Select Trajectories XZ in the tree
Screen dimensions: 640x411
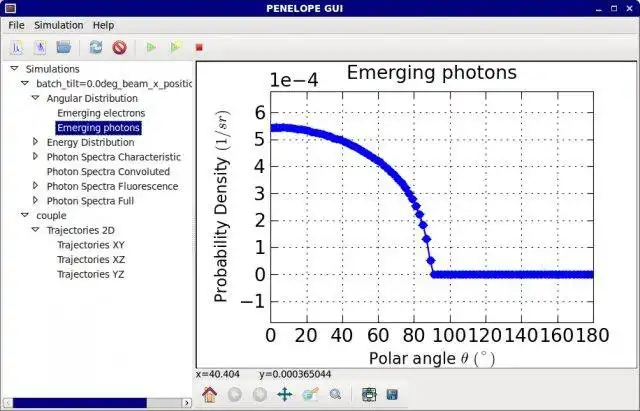coord(91,260)
